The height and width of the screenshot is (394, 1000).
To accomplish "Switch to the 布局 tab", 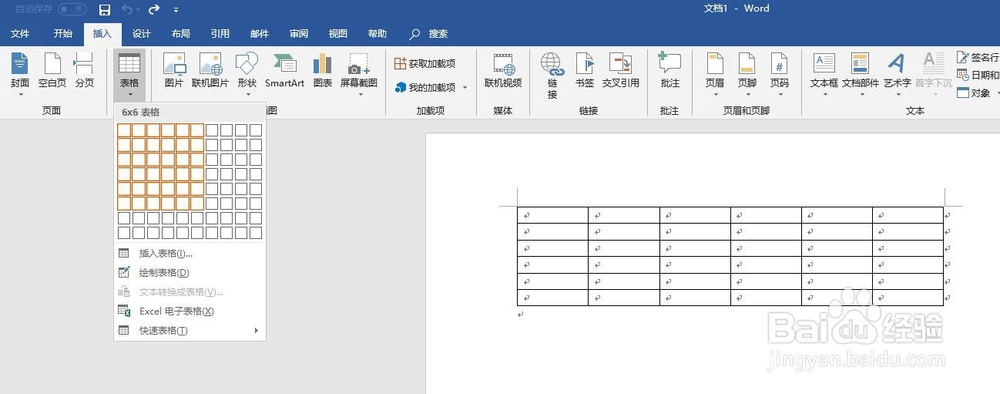I will tap(180, 34).
